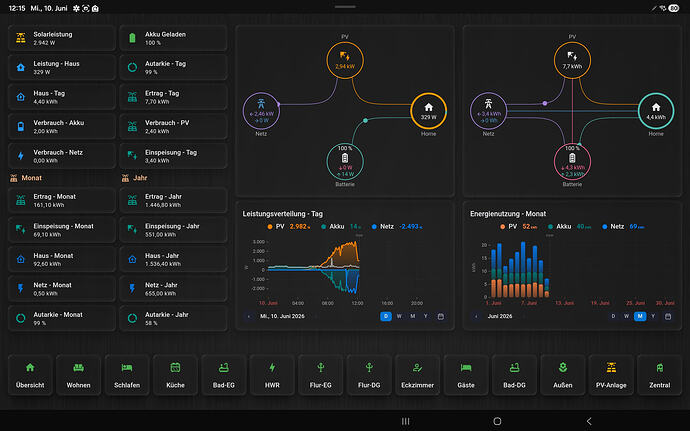Open the Flur-DG room button

pos(369,375)
